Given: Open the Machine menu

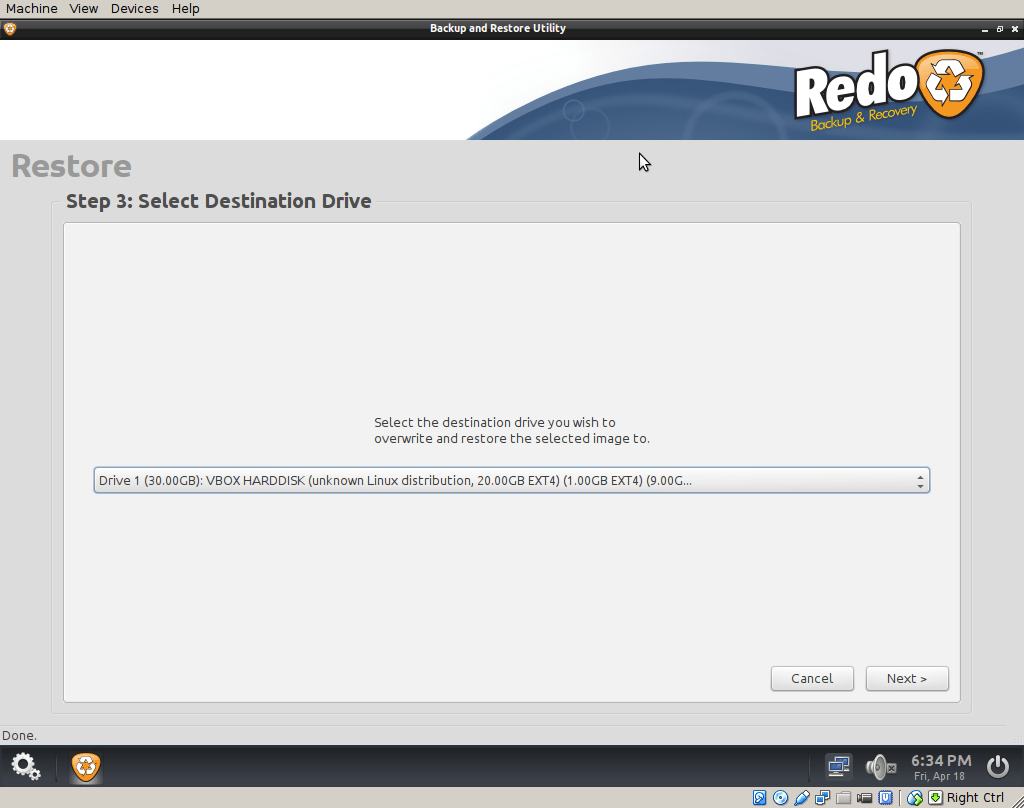Looking at the screenshot, I should 31,8.
